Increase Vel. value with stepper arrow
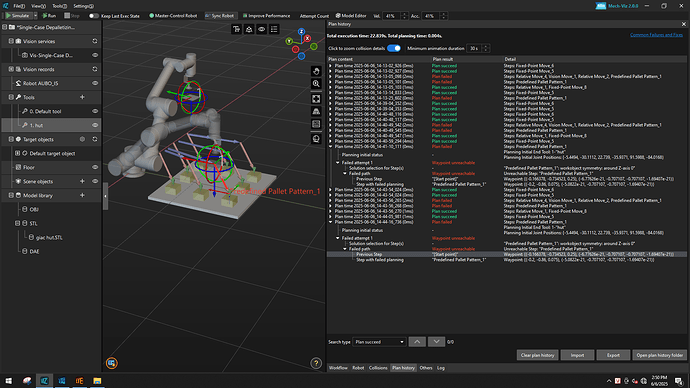 tap(404, 14)
